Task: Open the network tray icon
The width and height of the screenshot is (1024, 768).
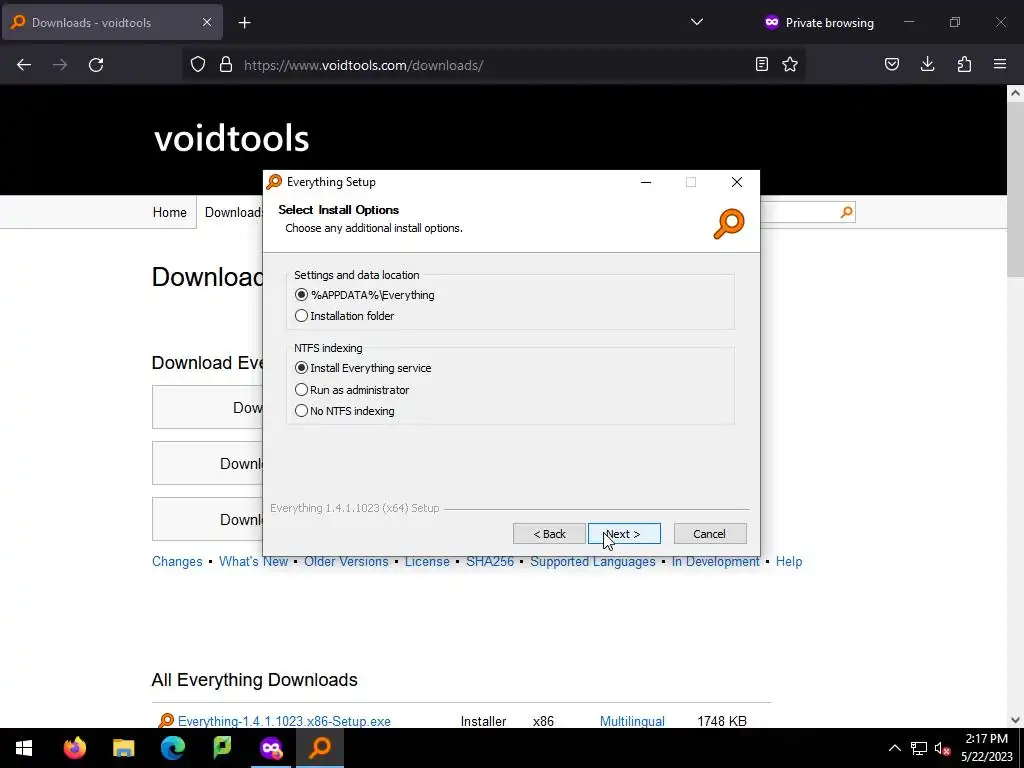Action: click(x=919, y=748)
